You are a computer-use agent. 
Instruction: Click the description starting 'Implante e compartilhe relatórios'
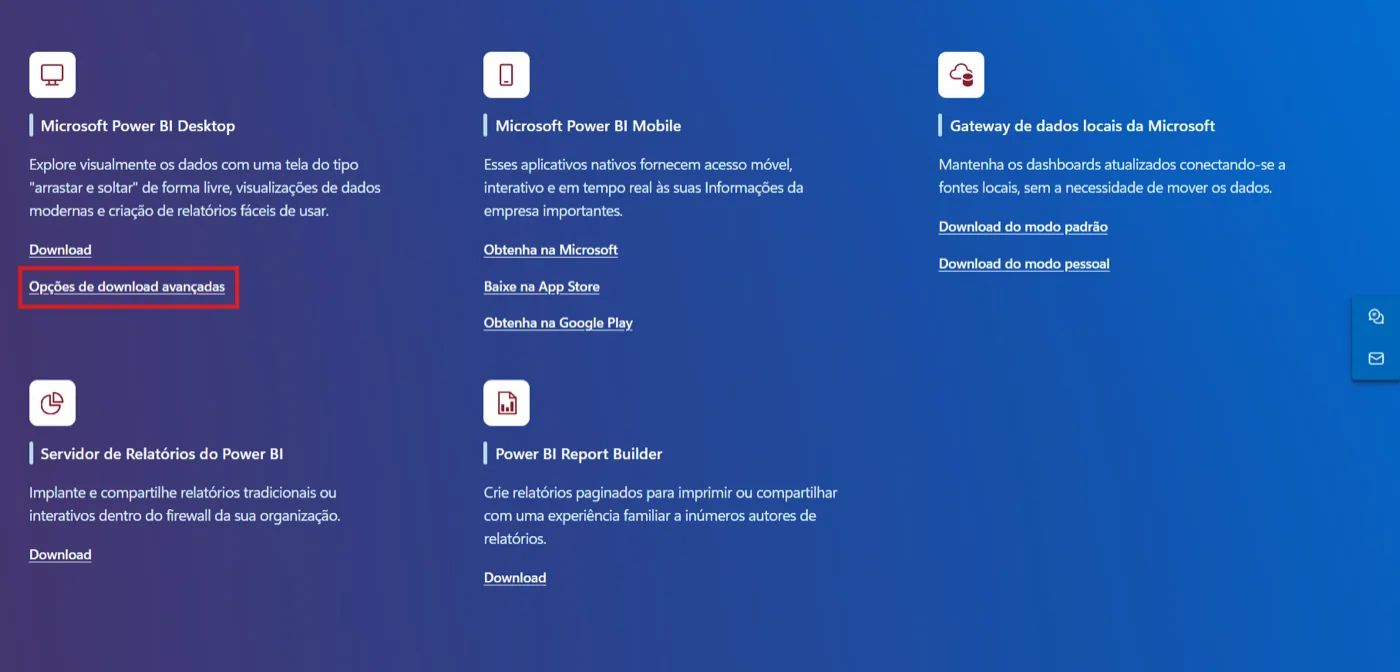(x=185, y=504)
